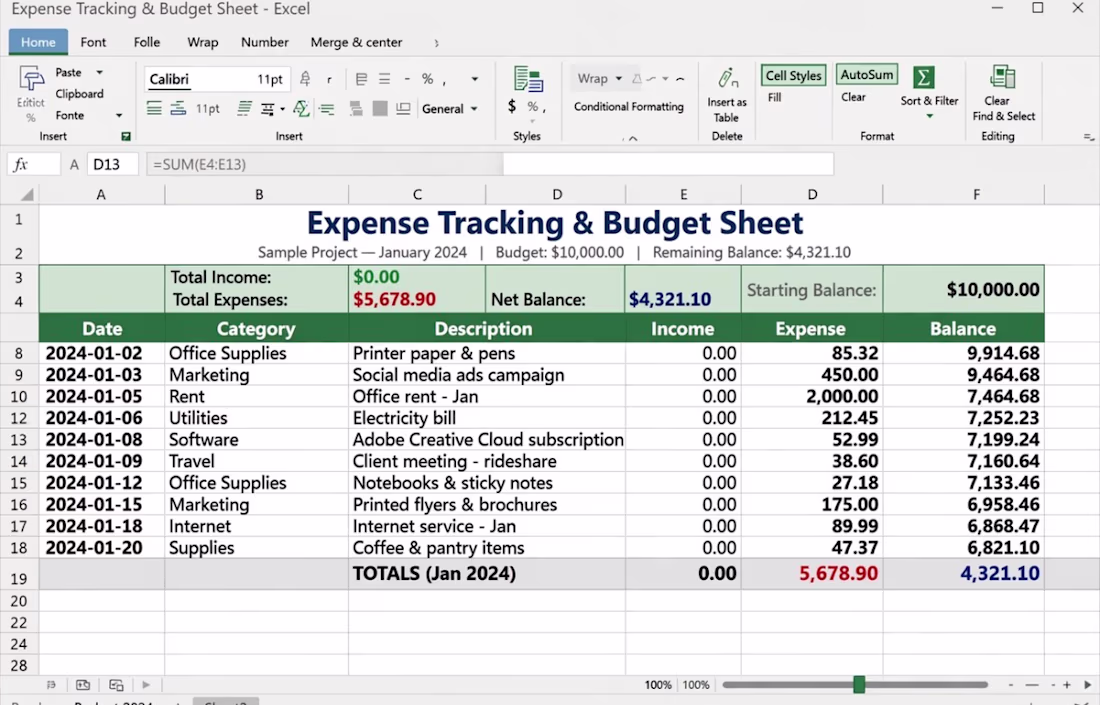Open the Font tab
Image resolution: width=1100 pixels, height=705 pixels.
click(x=93, y=42)
